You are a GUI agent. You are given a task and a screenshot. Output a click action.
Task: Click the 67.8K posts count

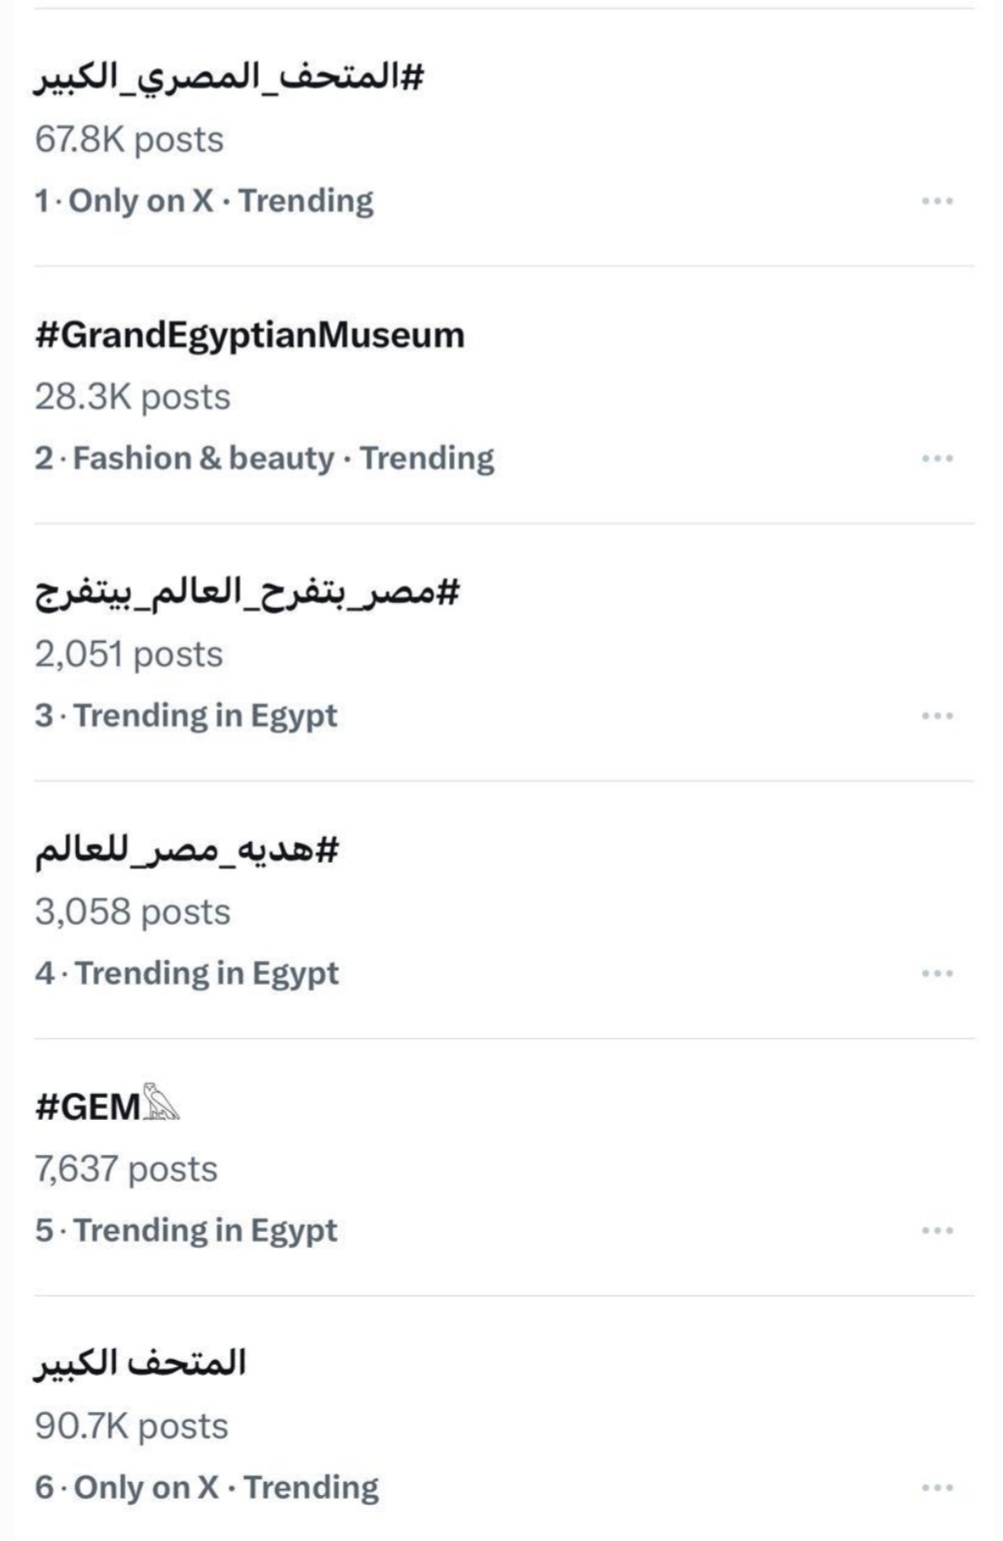[x=129, y=139]
